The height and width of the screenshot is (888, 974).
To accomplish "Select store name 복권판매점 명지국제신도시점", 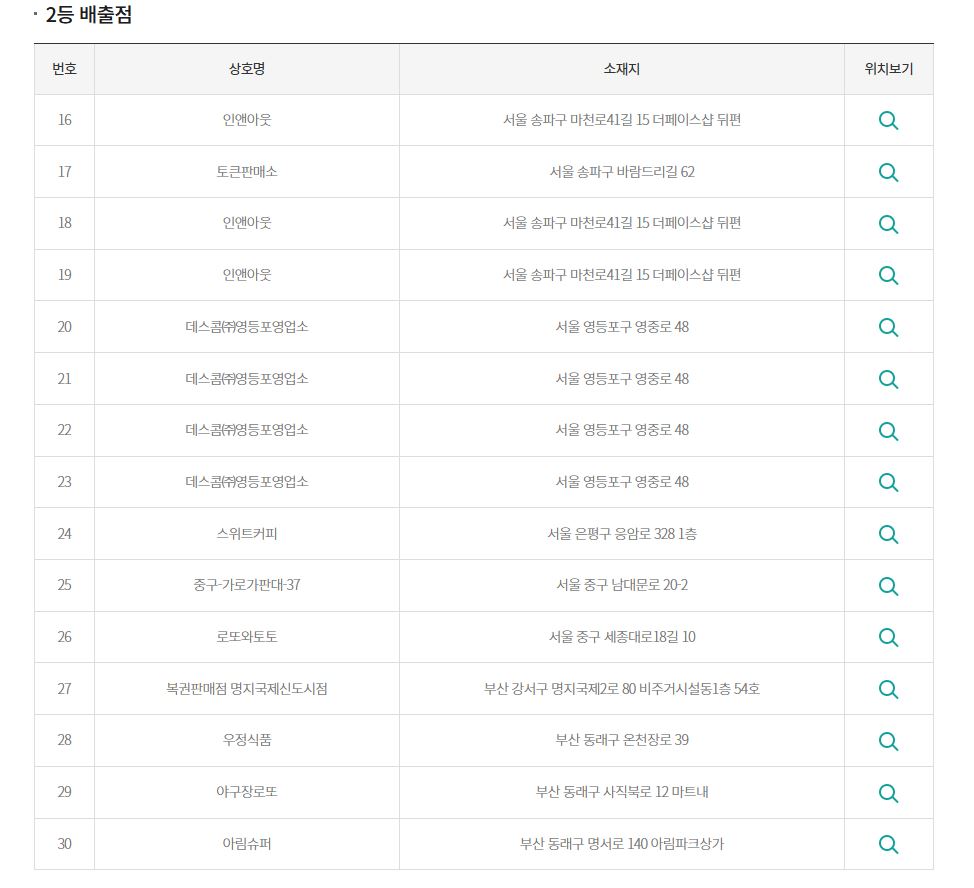I will [247, 689].
